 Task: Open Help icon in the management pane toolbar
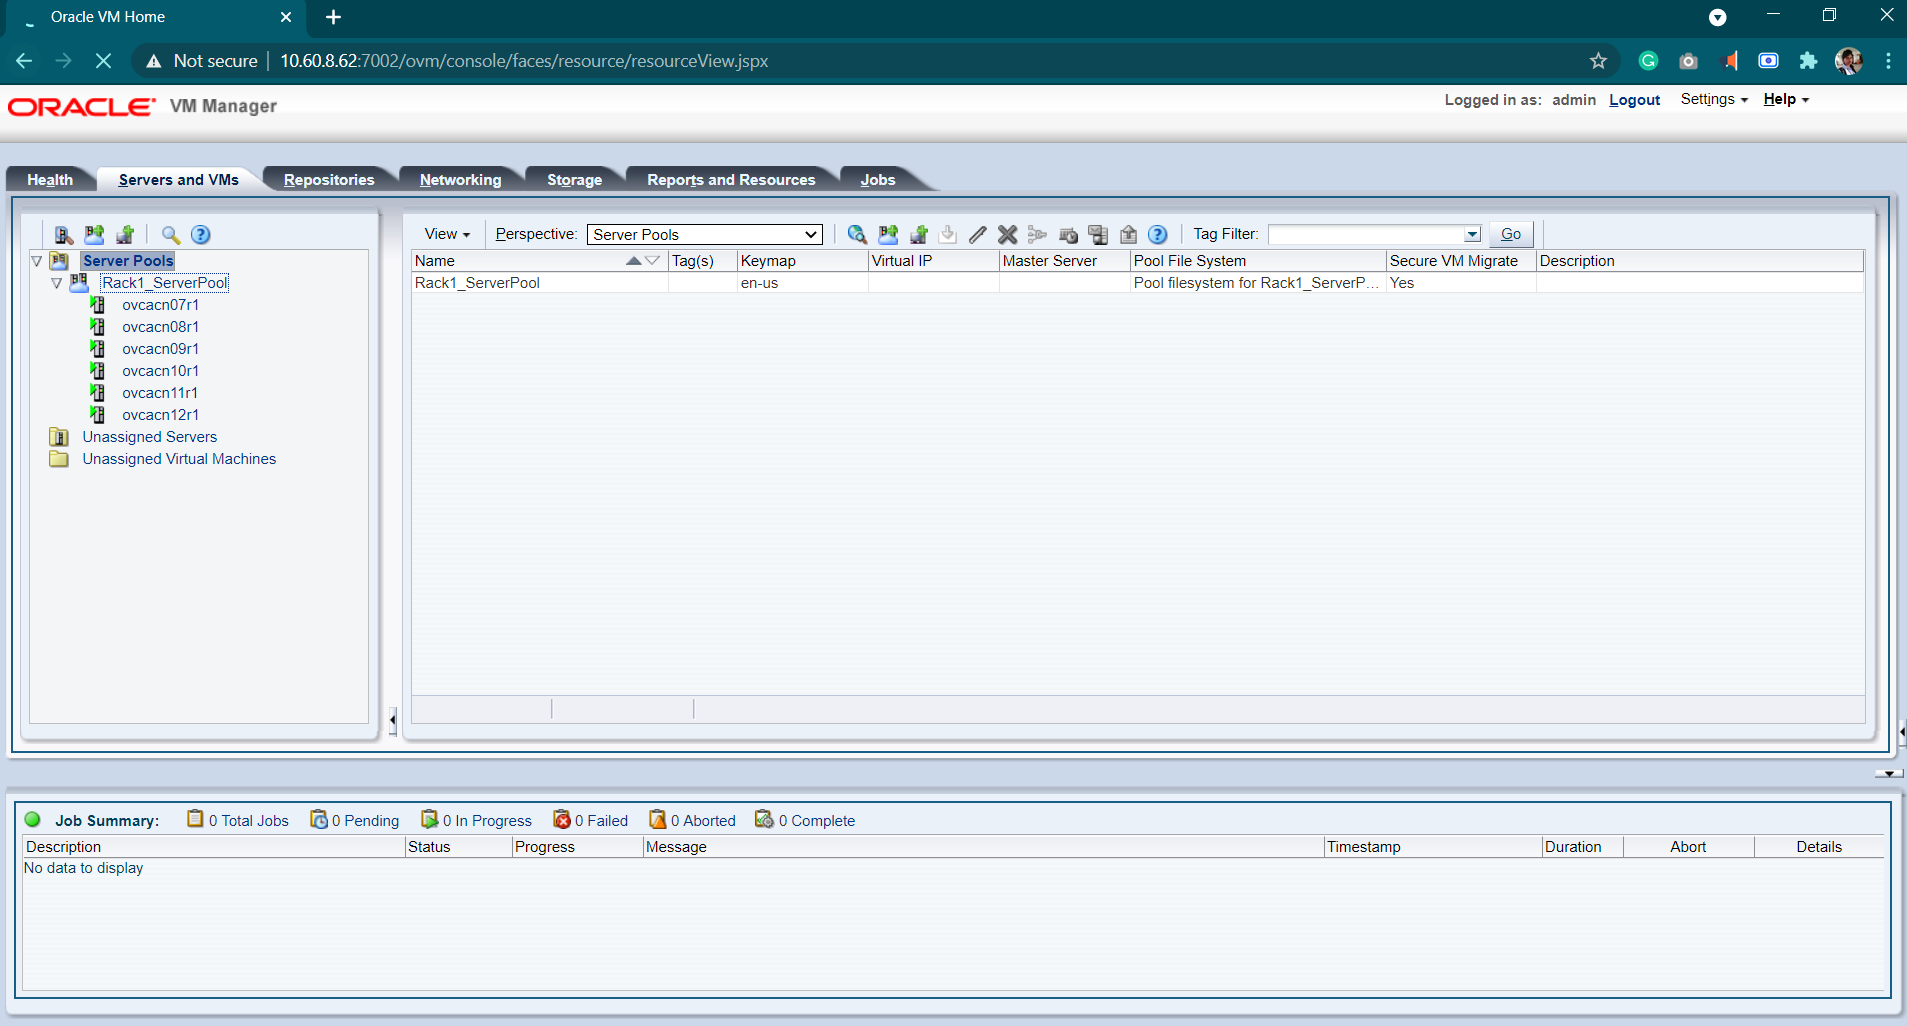(x=1157, y=235)
